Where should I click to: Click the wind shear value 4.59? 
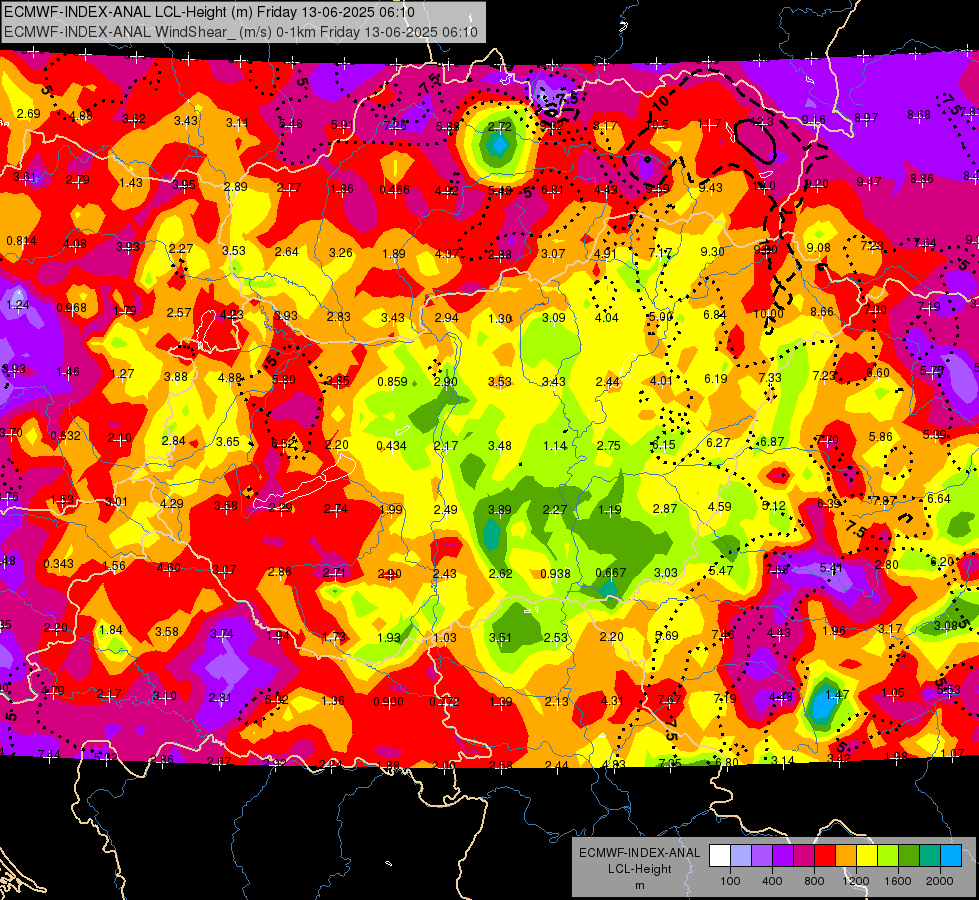719,506
